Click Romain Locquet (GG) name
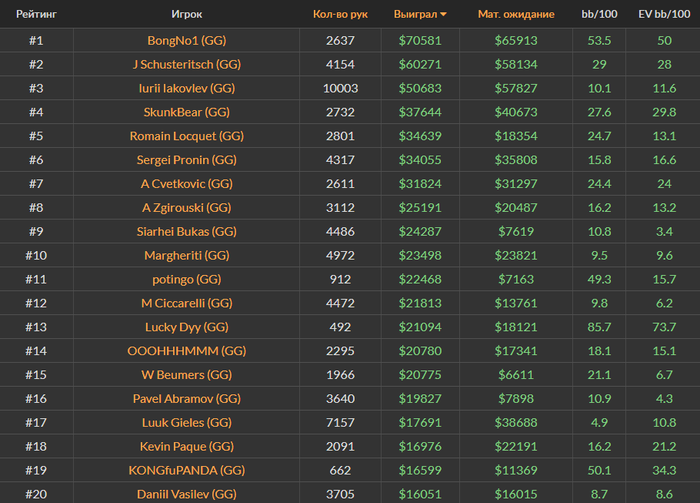The height and width of the screenshot is (503, 700). click(x=186, y=136)
